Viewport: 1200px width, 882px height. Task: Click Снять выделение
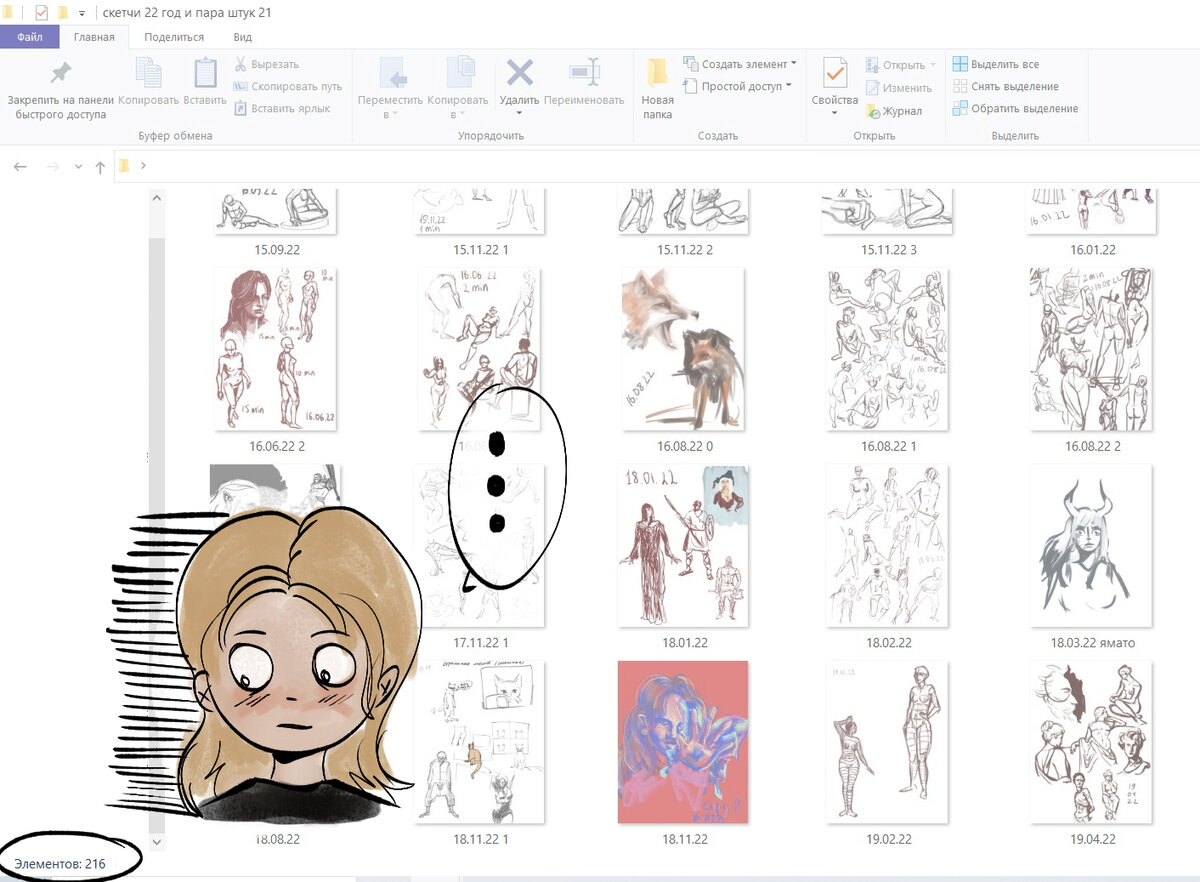pos(1005,86)
